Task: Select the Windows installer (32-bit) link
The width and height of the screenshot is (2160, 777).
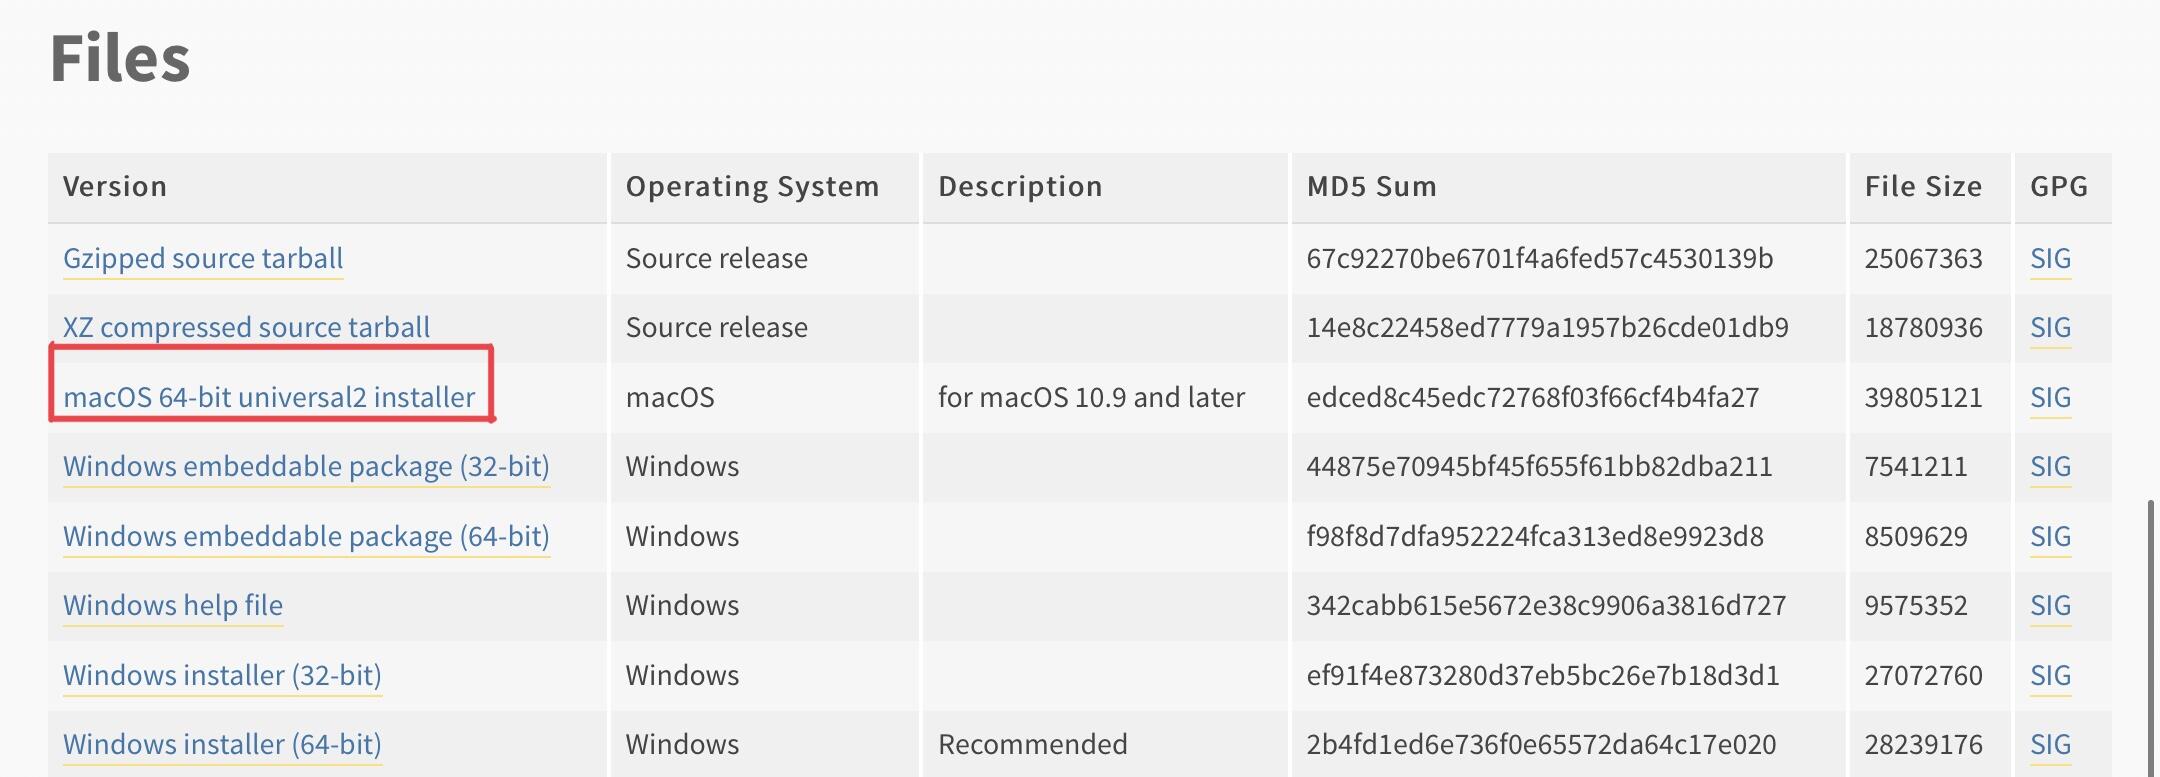Action: pyautogui.click(x=222, y=675)
